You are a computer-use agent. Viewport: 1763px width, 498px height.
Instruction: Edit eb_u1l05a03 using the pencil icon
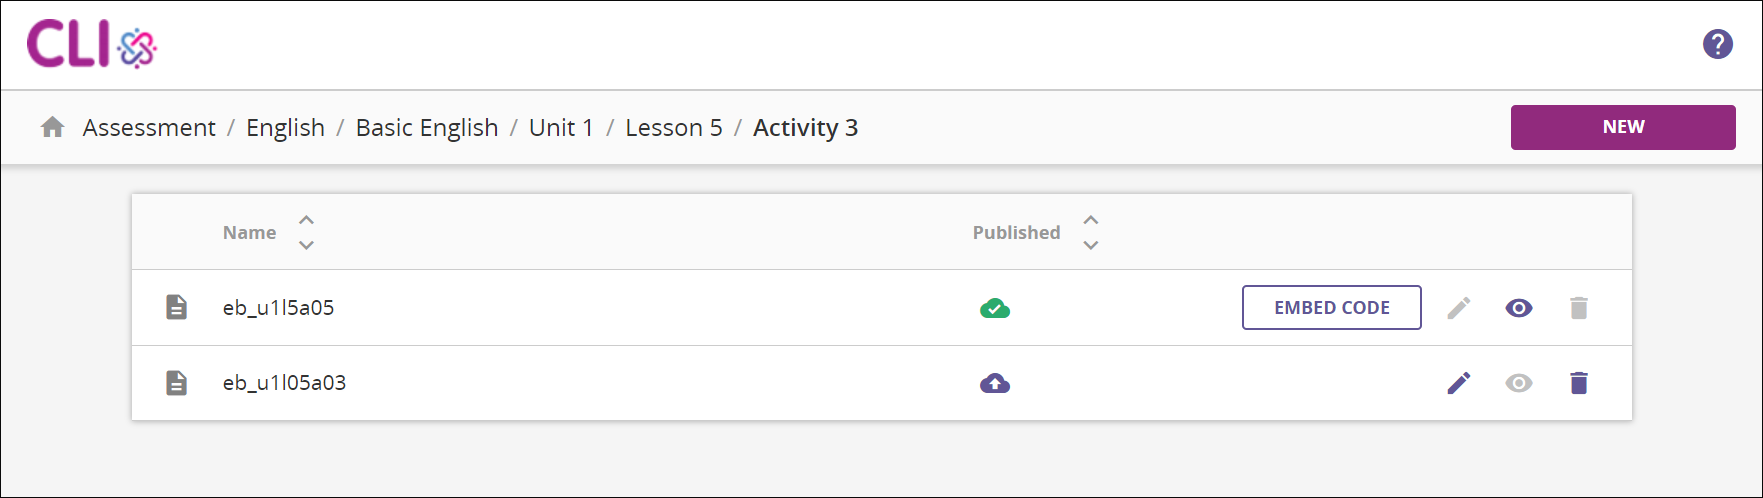coord(1459,383)
